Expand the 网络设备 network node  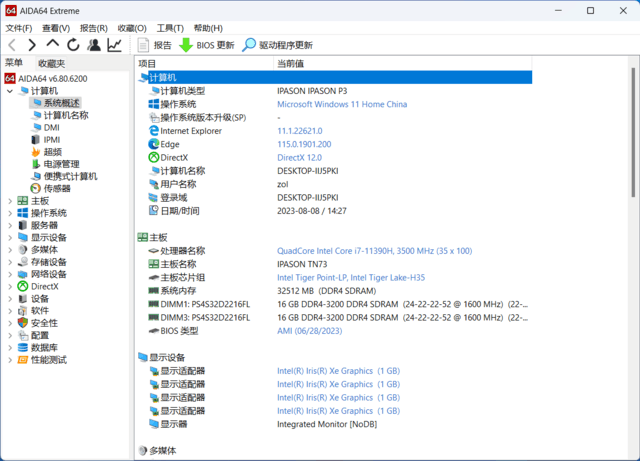click(x=10, y=274)
